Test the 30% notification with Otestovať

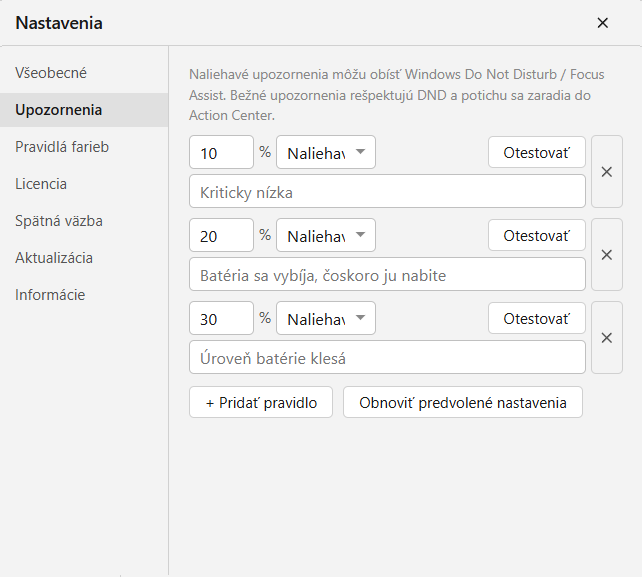pyautogui.click(x=536, y=318)
